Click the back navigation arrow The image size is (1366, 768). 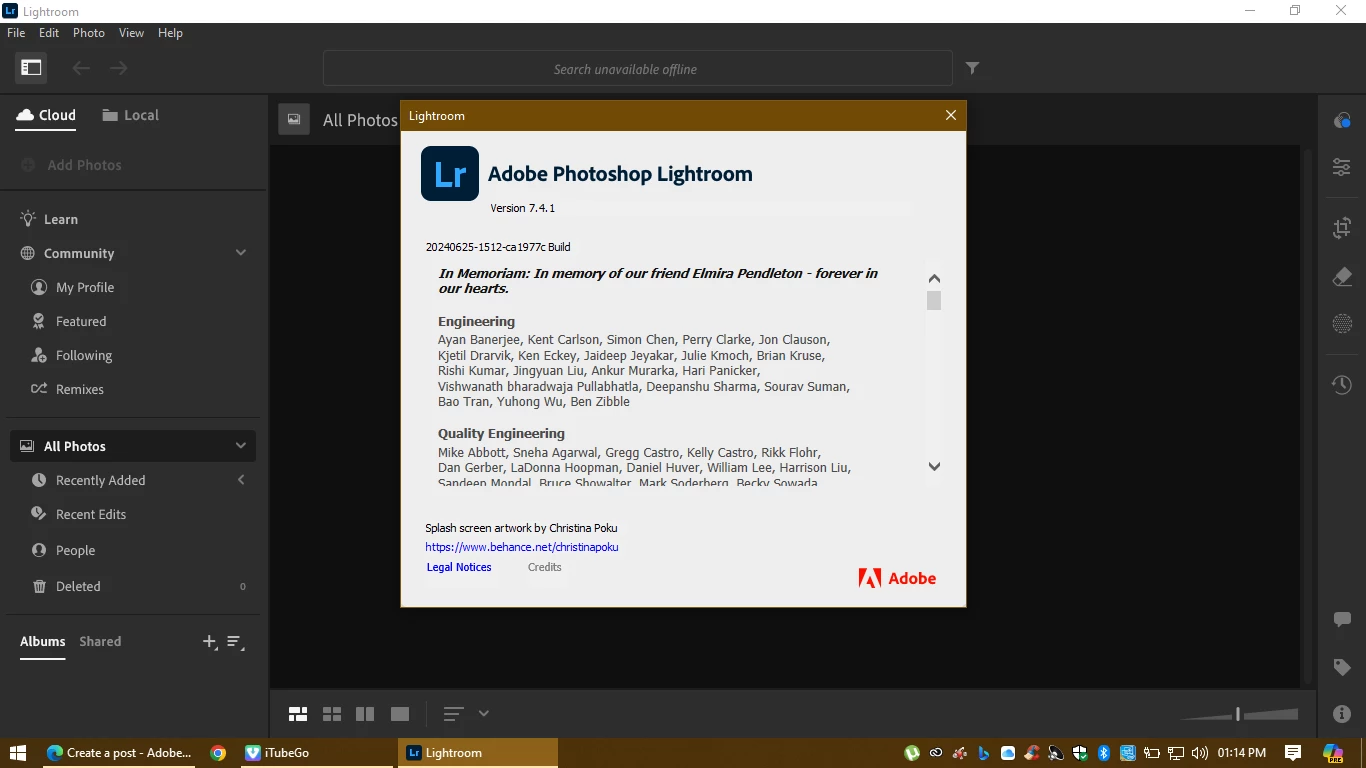pyautogui.click(x=81, y=68)
